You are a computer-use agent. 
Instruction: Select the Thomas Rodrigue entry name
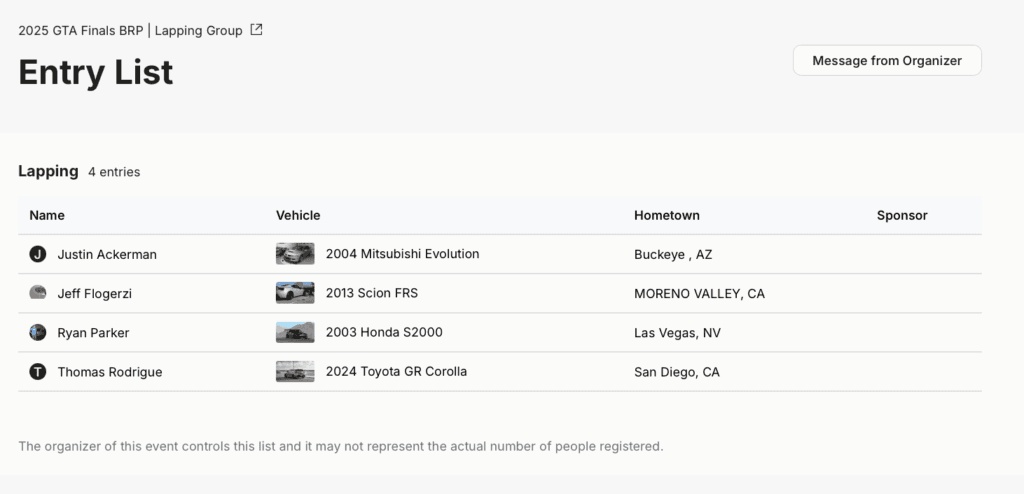pos(110,372)
